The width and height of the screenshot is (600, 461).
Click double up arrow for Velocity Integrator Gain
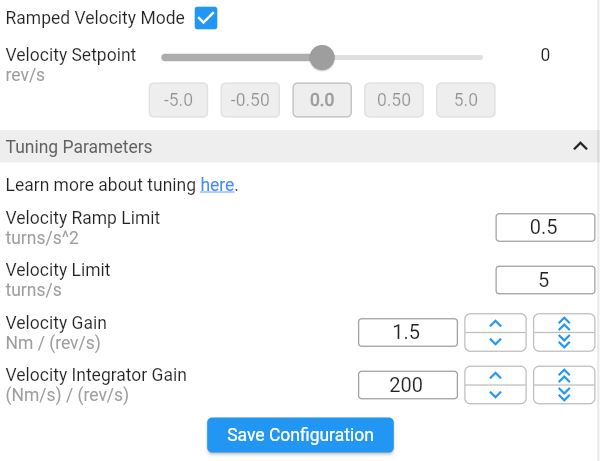pos(564,375)
